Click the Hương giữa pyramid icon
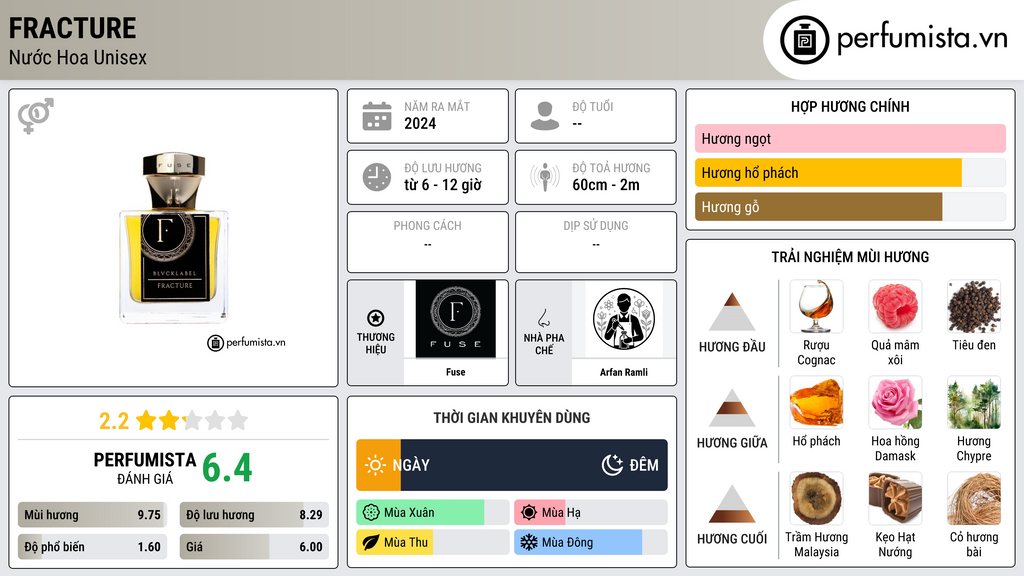Screen dimensions: 1024x576 coord(732,408)
